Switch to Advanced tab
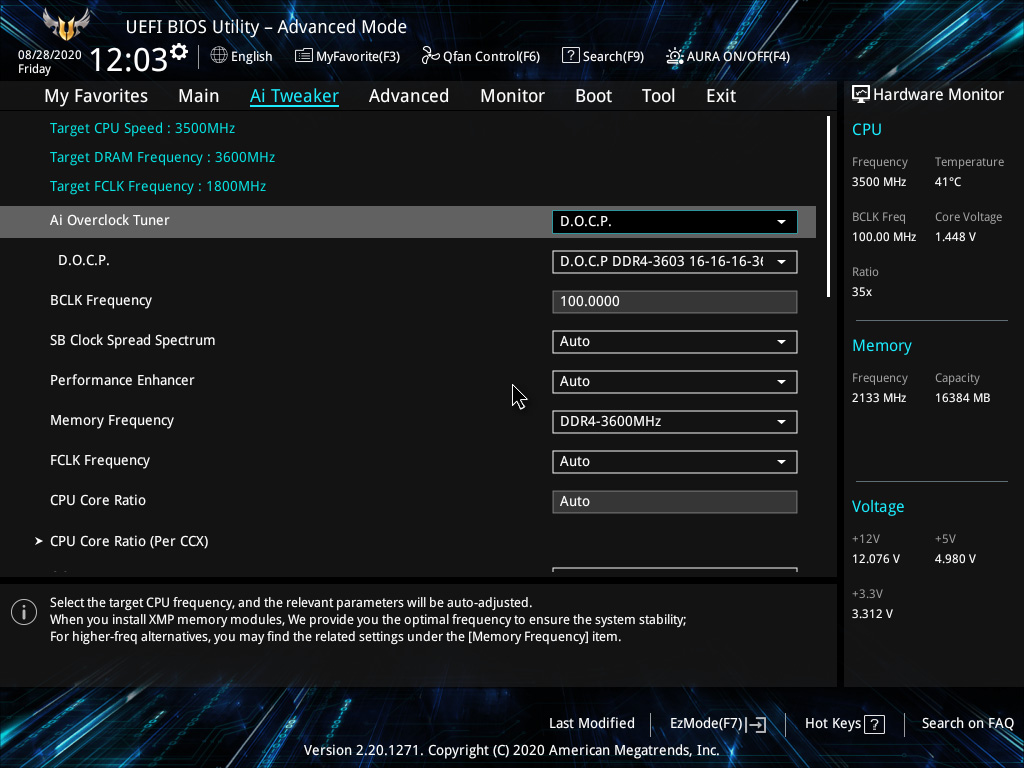Screen dimensions: 1024x768 (409, 96)
